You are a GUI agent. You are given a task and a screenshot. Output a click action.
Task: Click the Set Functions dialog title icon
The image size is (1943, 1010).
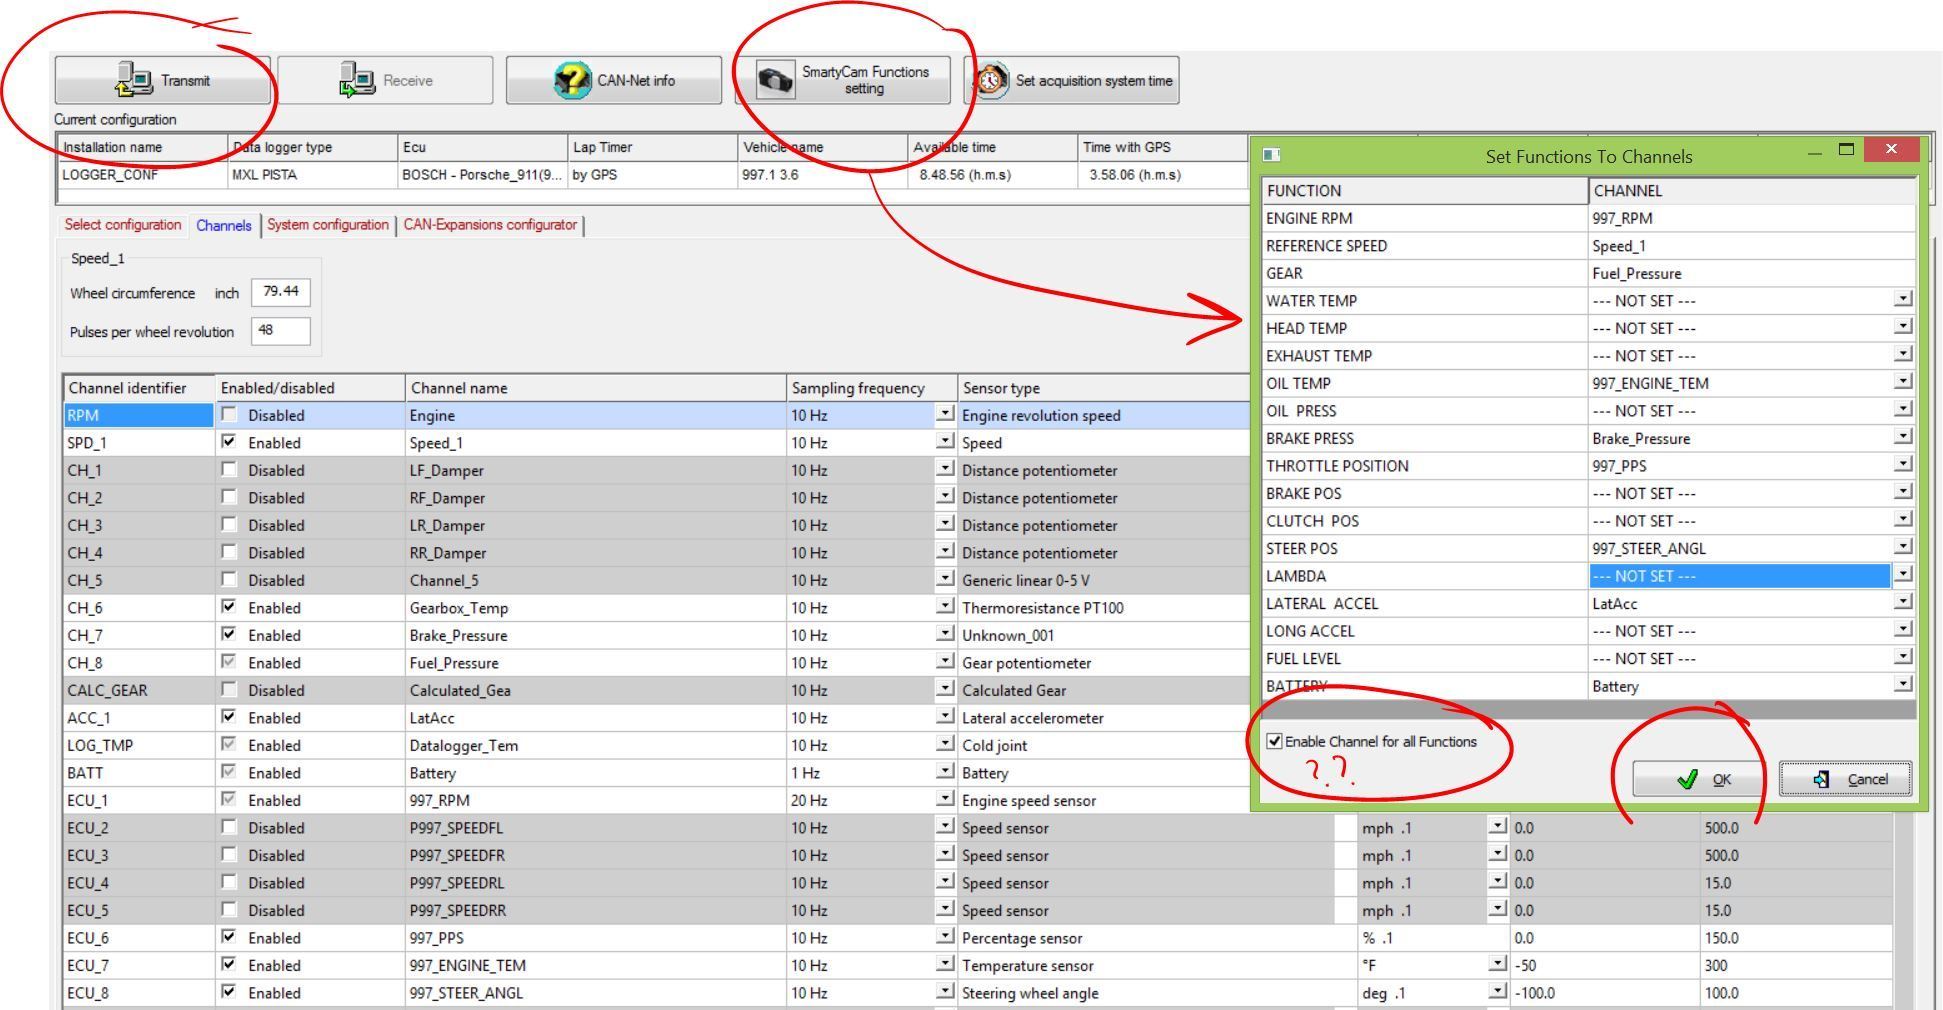(1272, 155)
